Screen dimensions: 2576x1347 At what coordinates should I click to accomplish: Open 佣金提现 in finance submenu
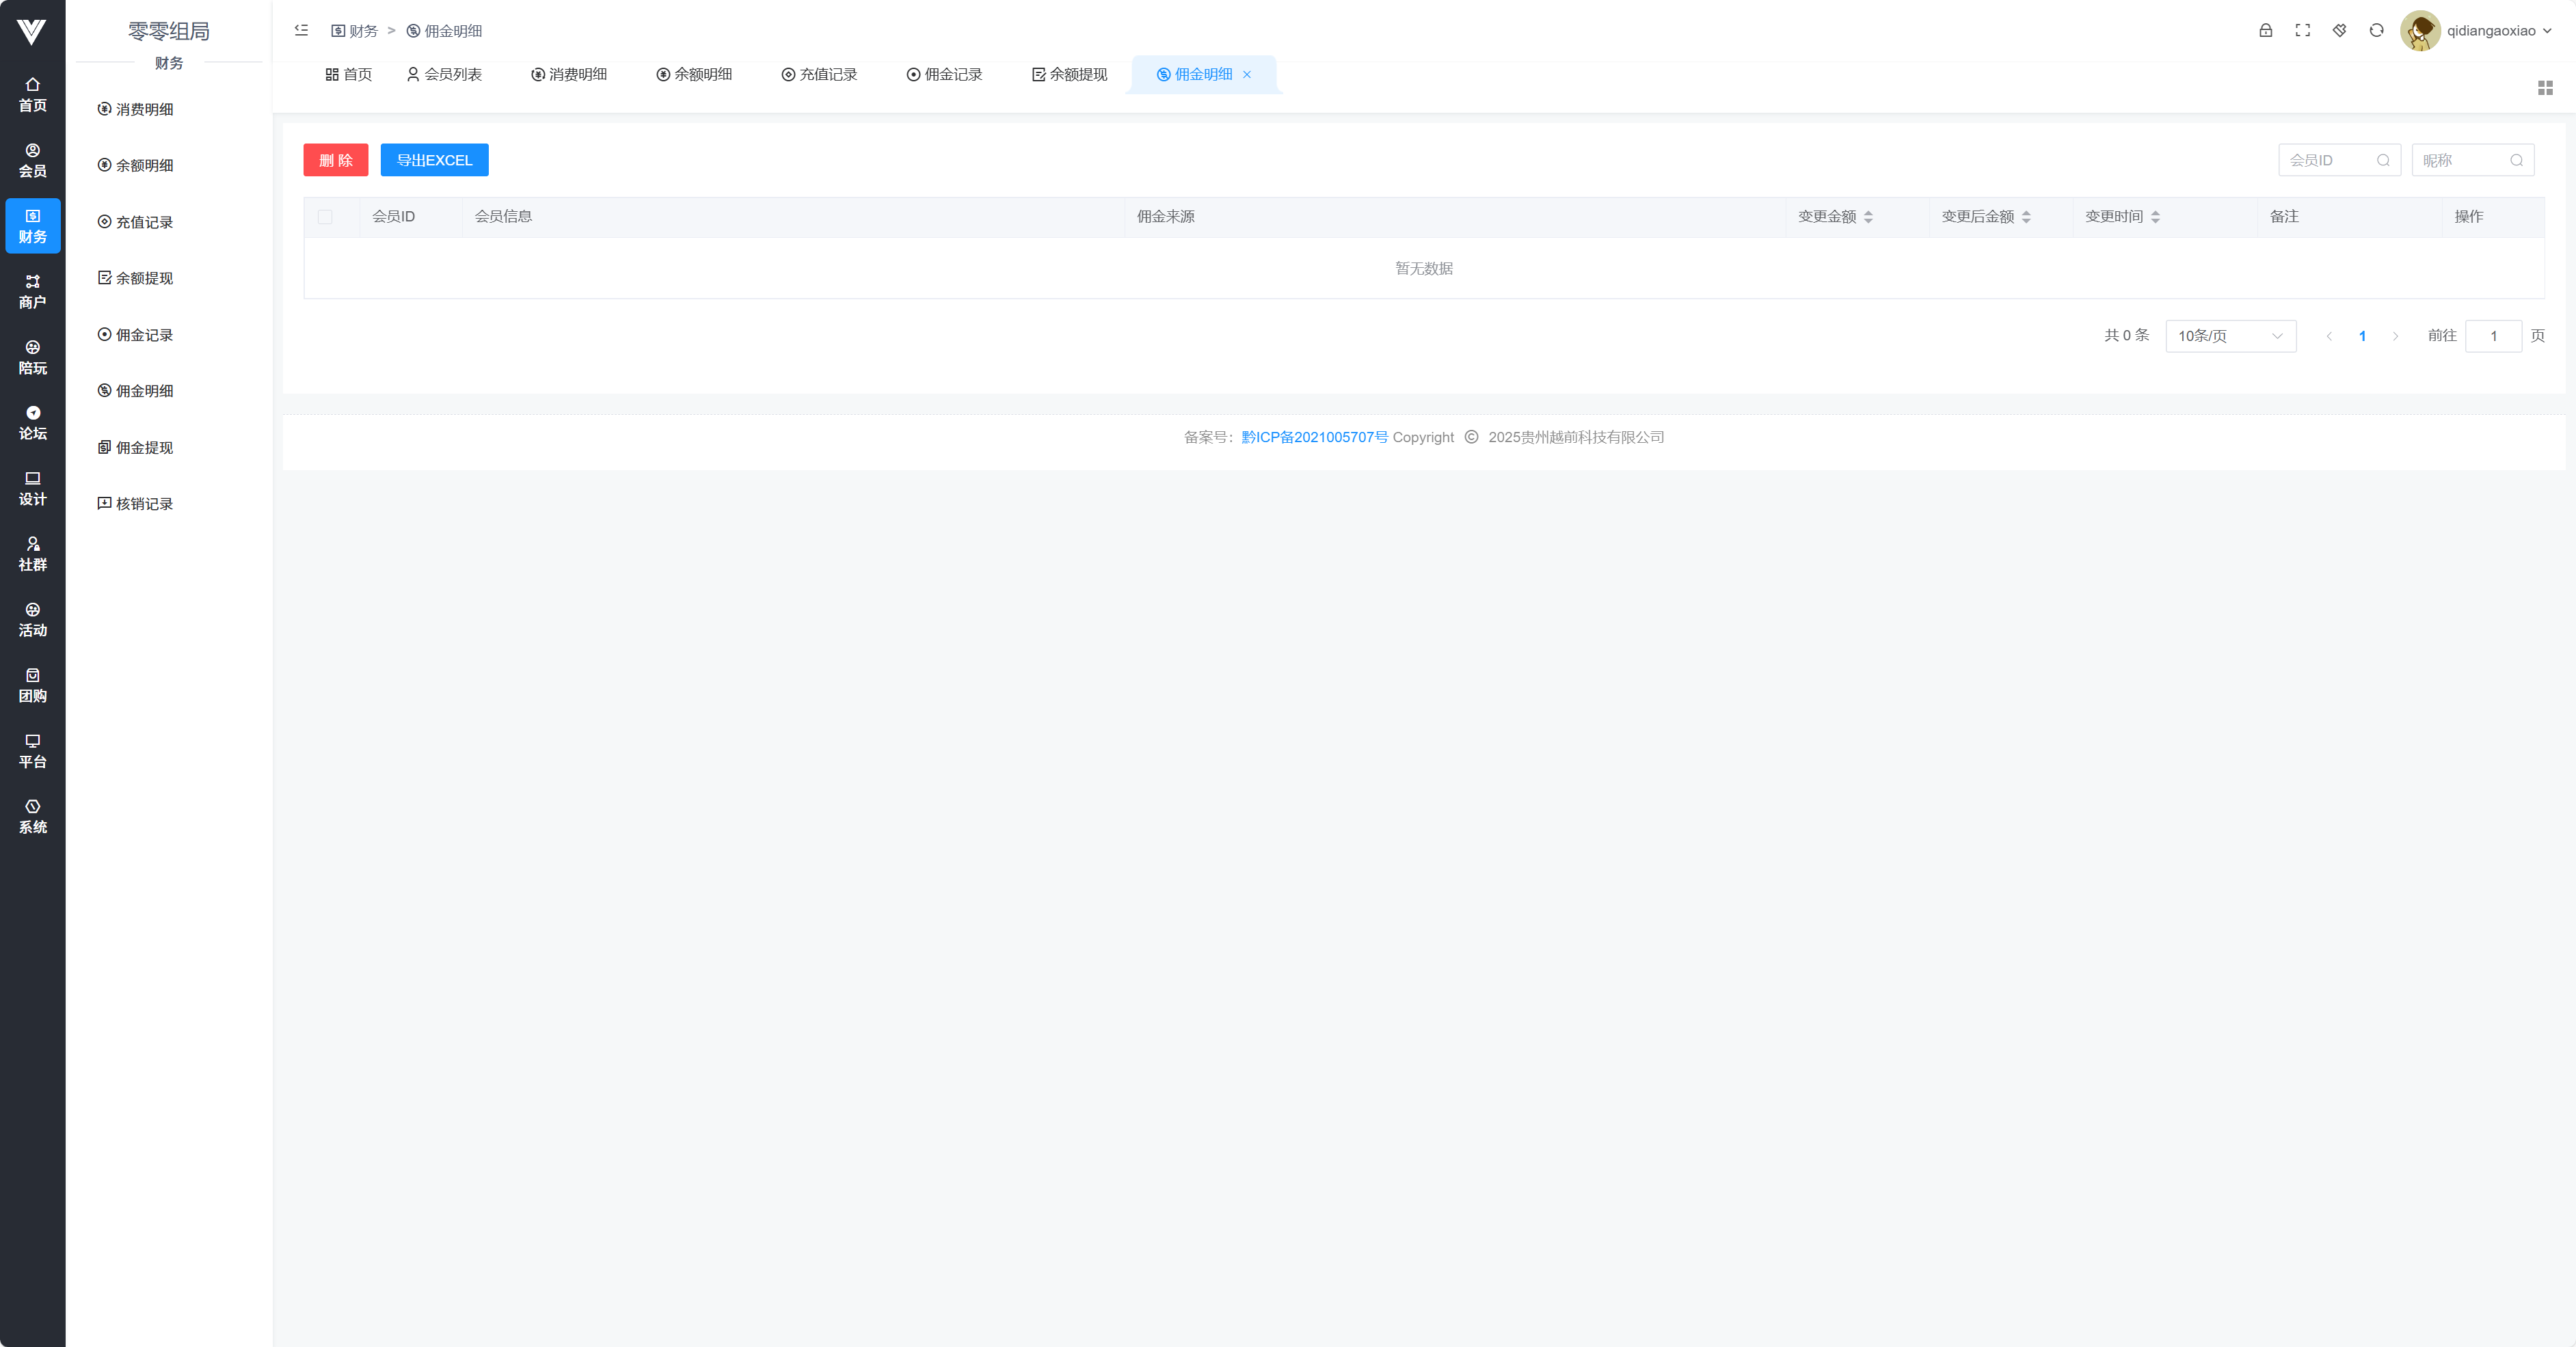144,448
